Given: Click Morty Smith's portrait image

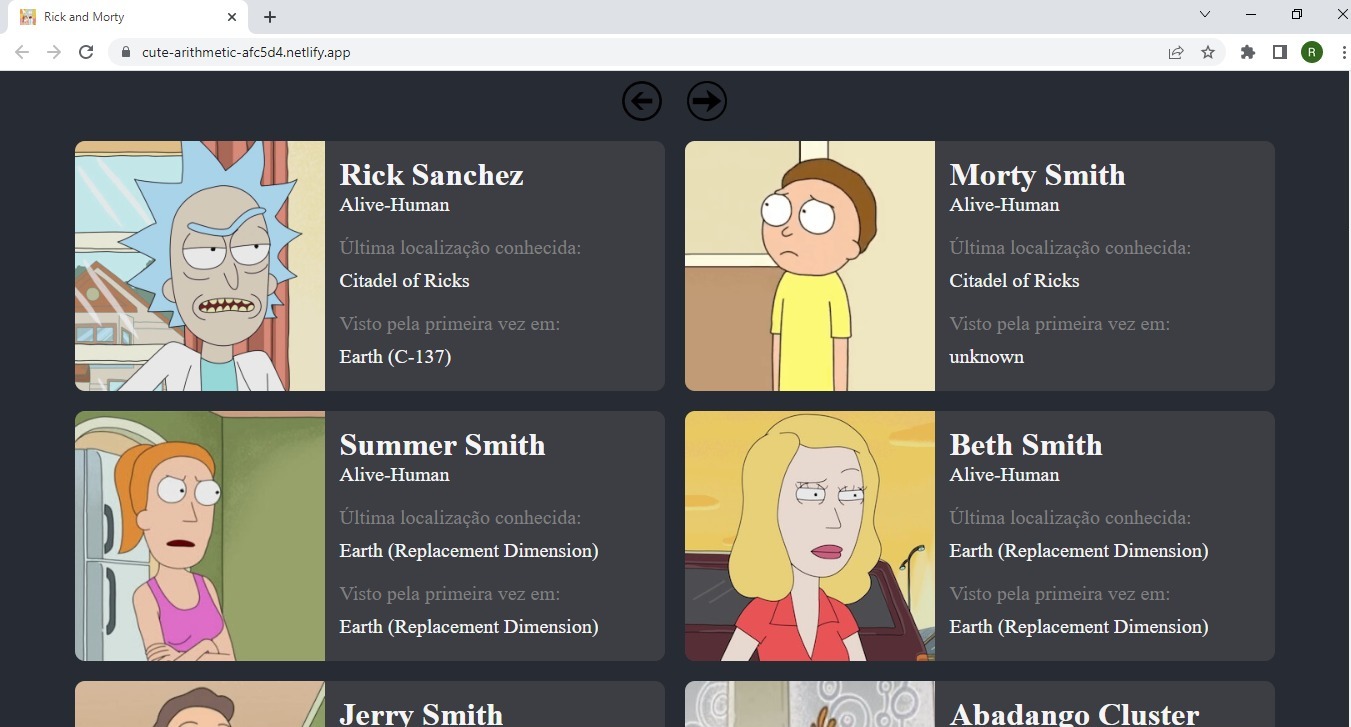Looking at the screenshot, I should point(809,265).
